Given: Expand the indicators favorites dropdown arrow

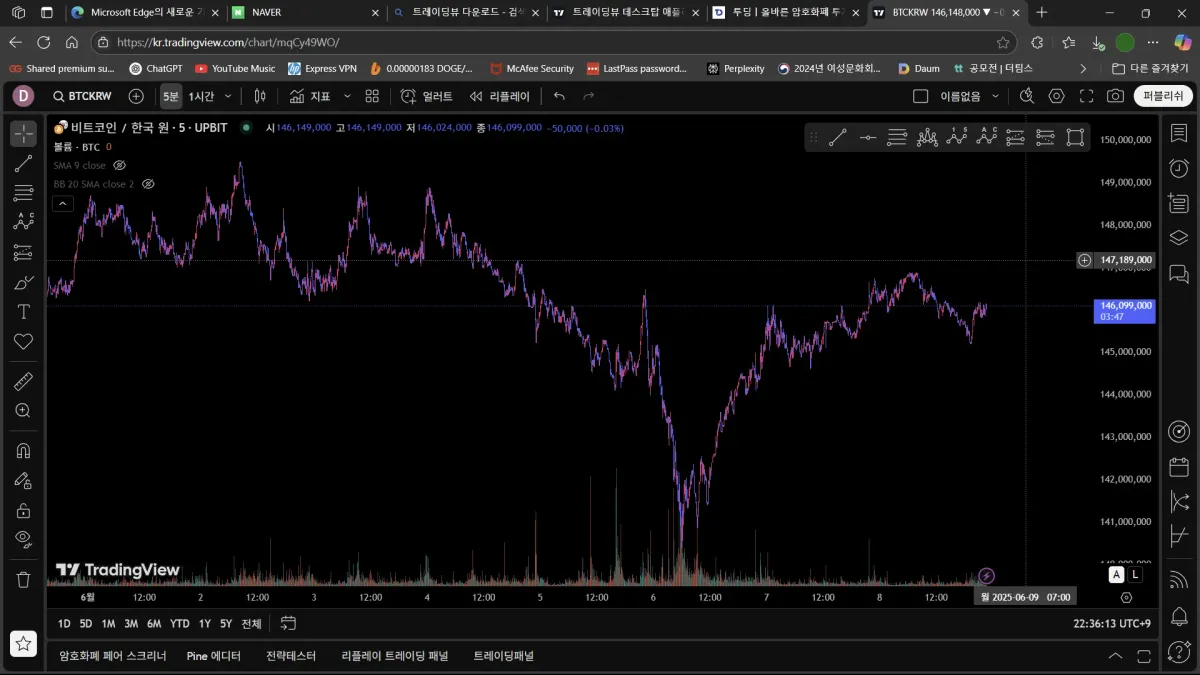Looking at the screenshot, I should [347, 96].
